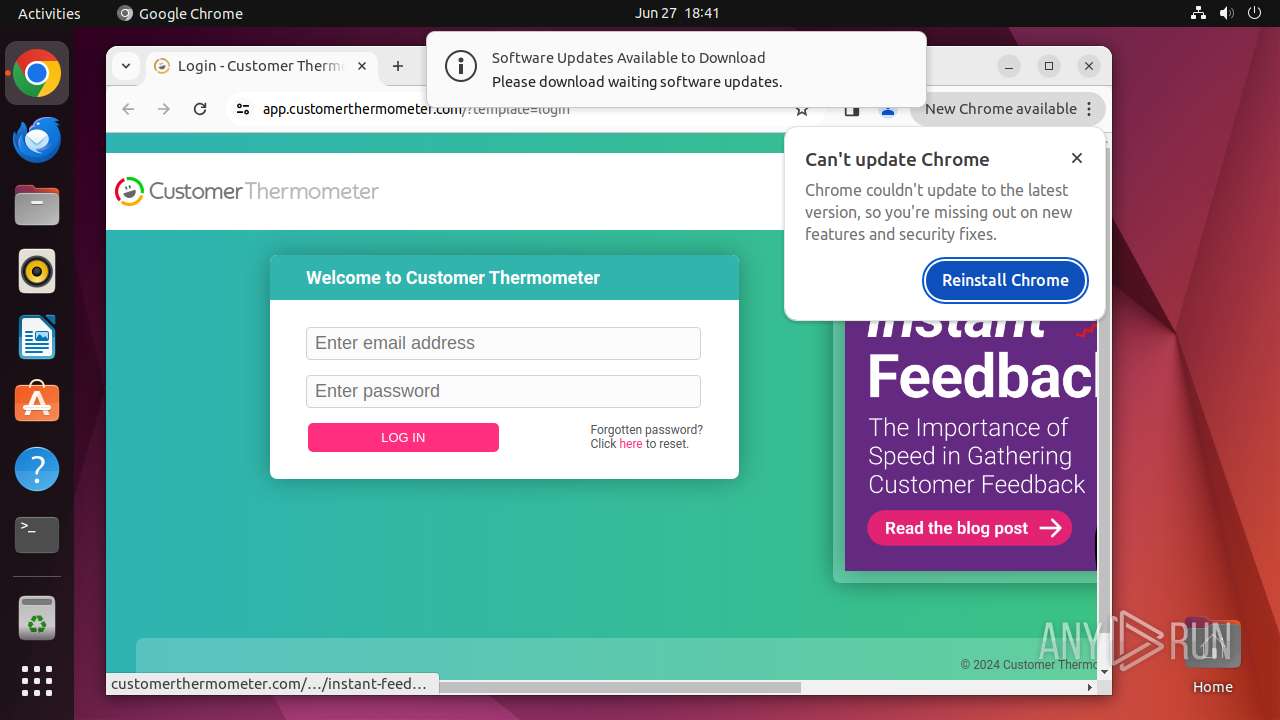Image resolution: width=1280 pixels, height=720 pixels.
Task: Click the software updates info icon
Action: 461,67
